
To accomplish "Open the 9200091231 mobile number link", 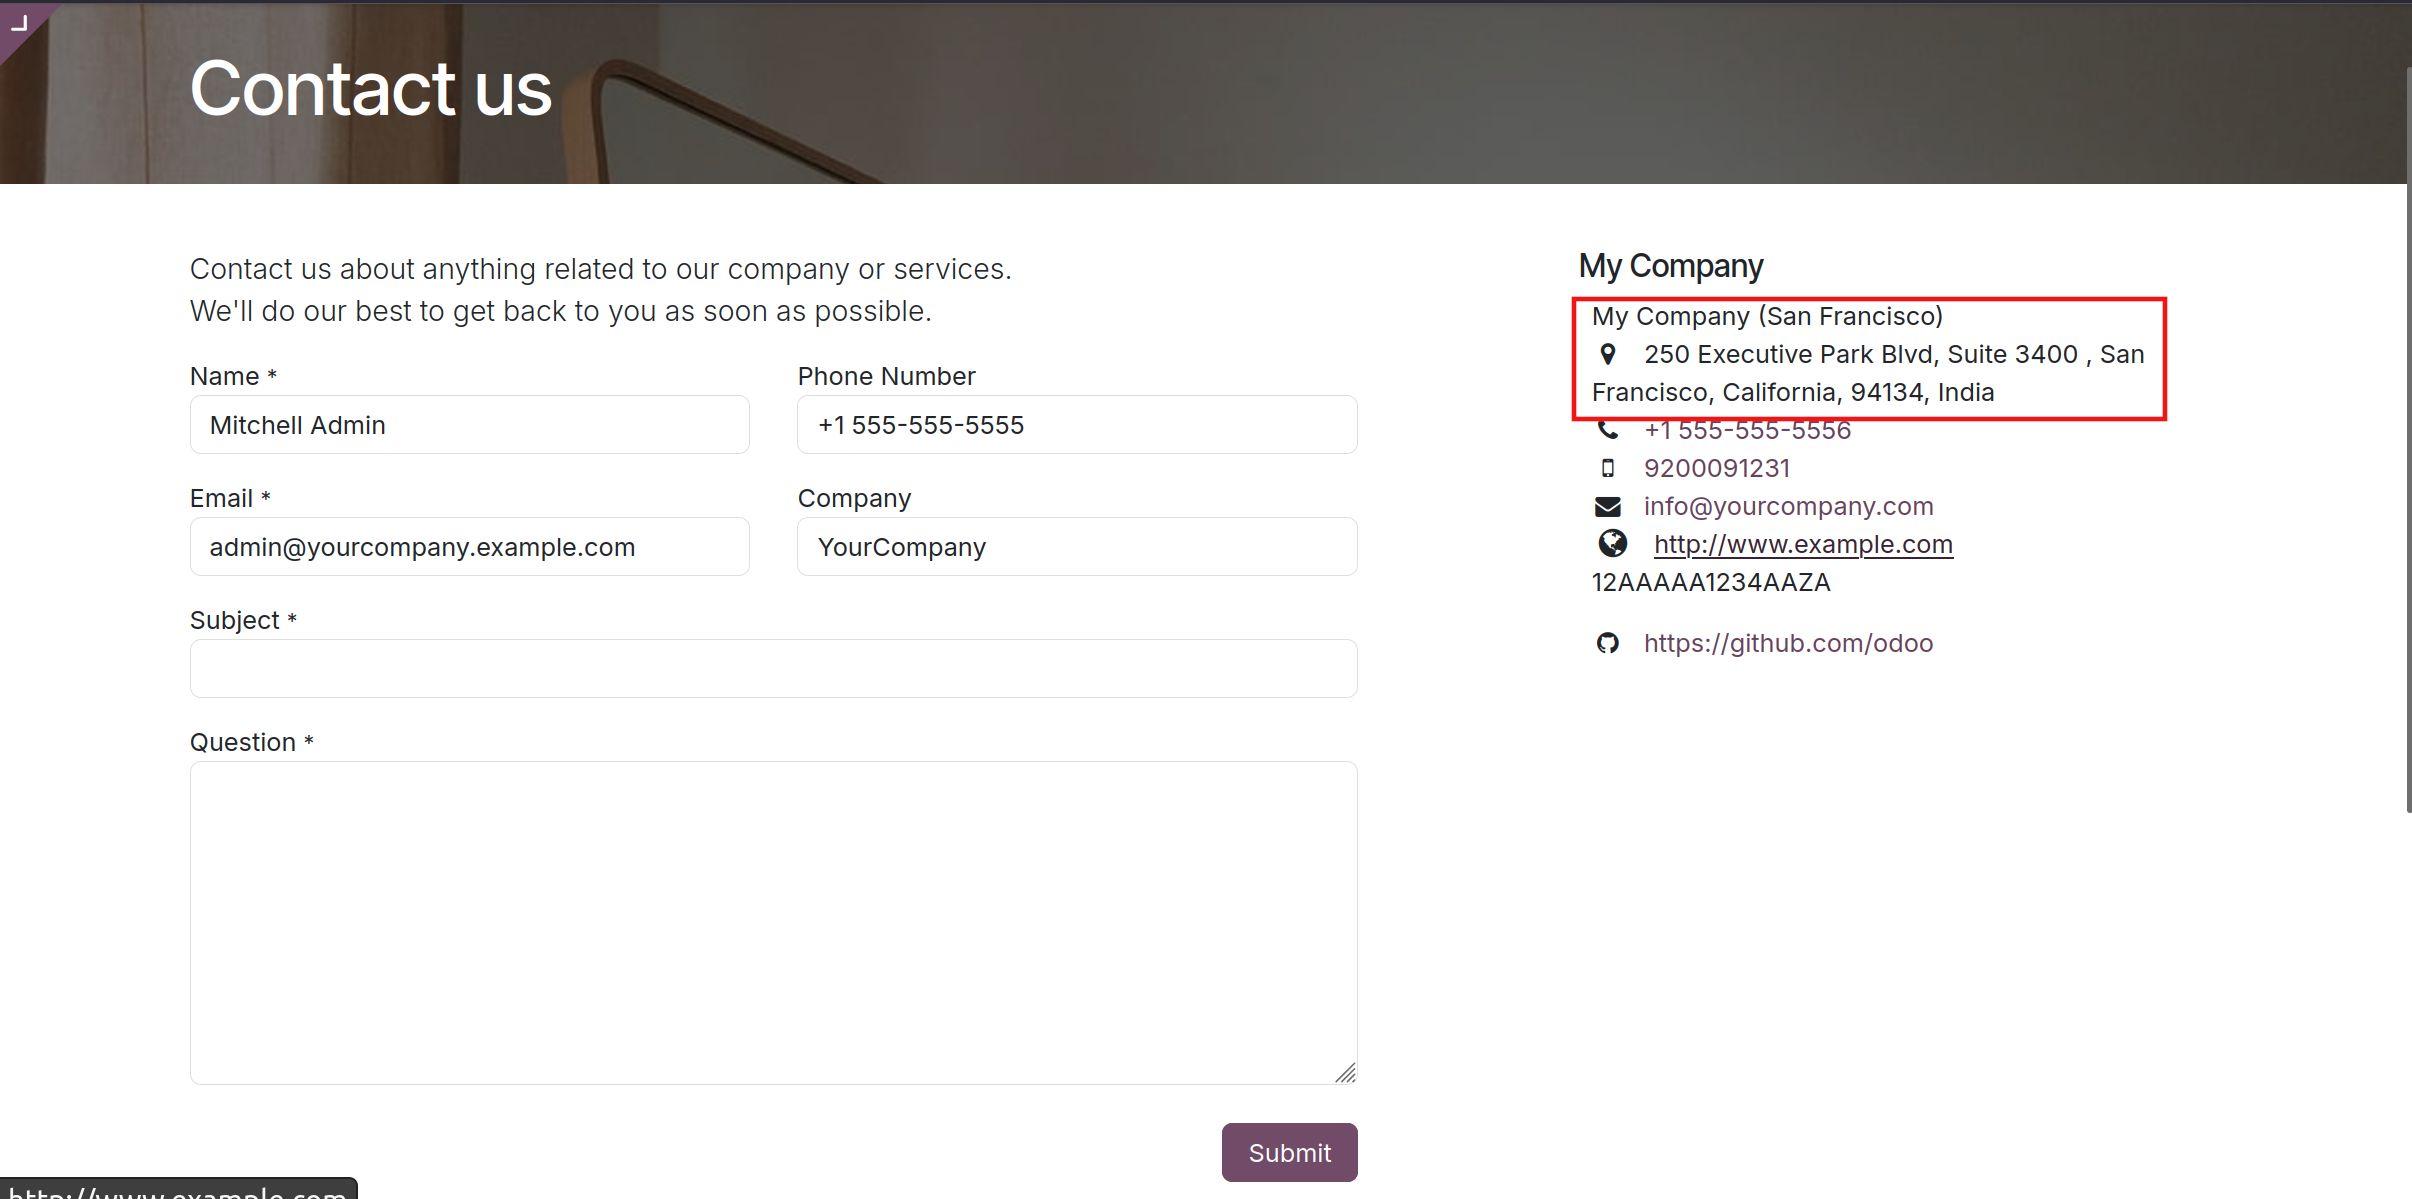I will click(x=1716, y=468).
